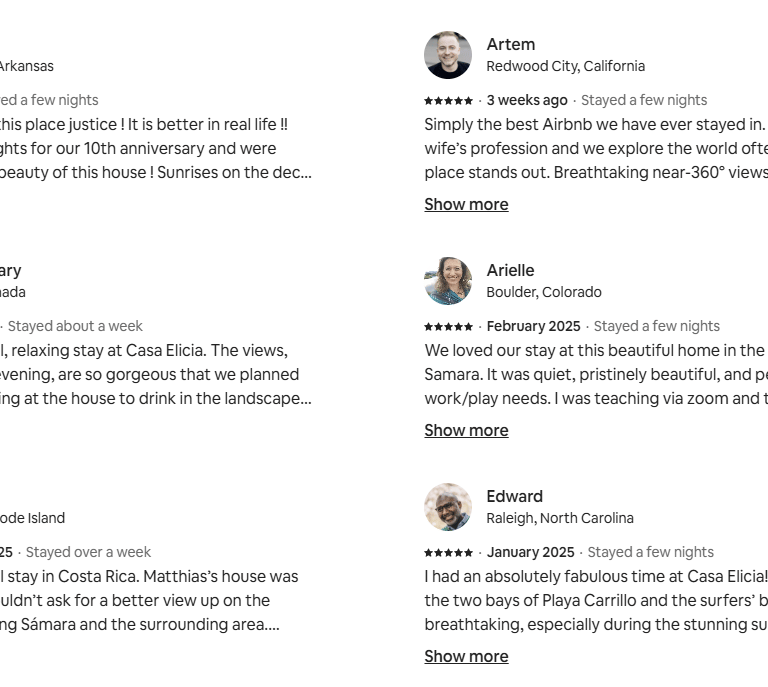Expand Edward's review via Show more
The height and width of the screenshot is (687, 768).
466,656
